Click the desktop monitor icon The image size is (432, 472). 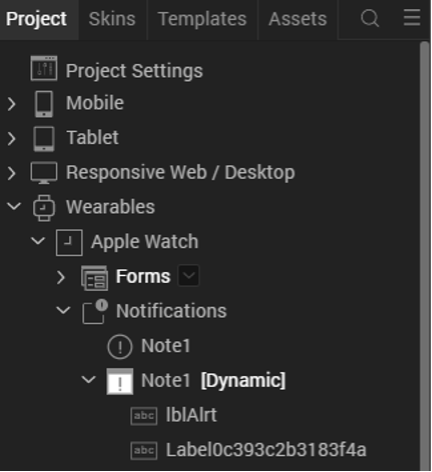click(x=44, y=173)
